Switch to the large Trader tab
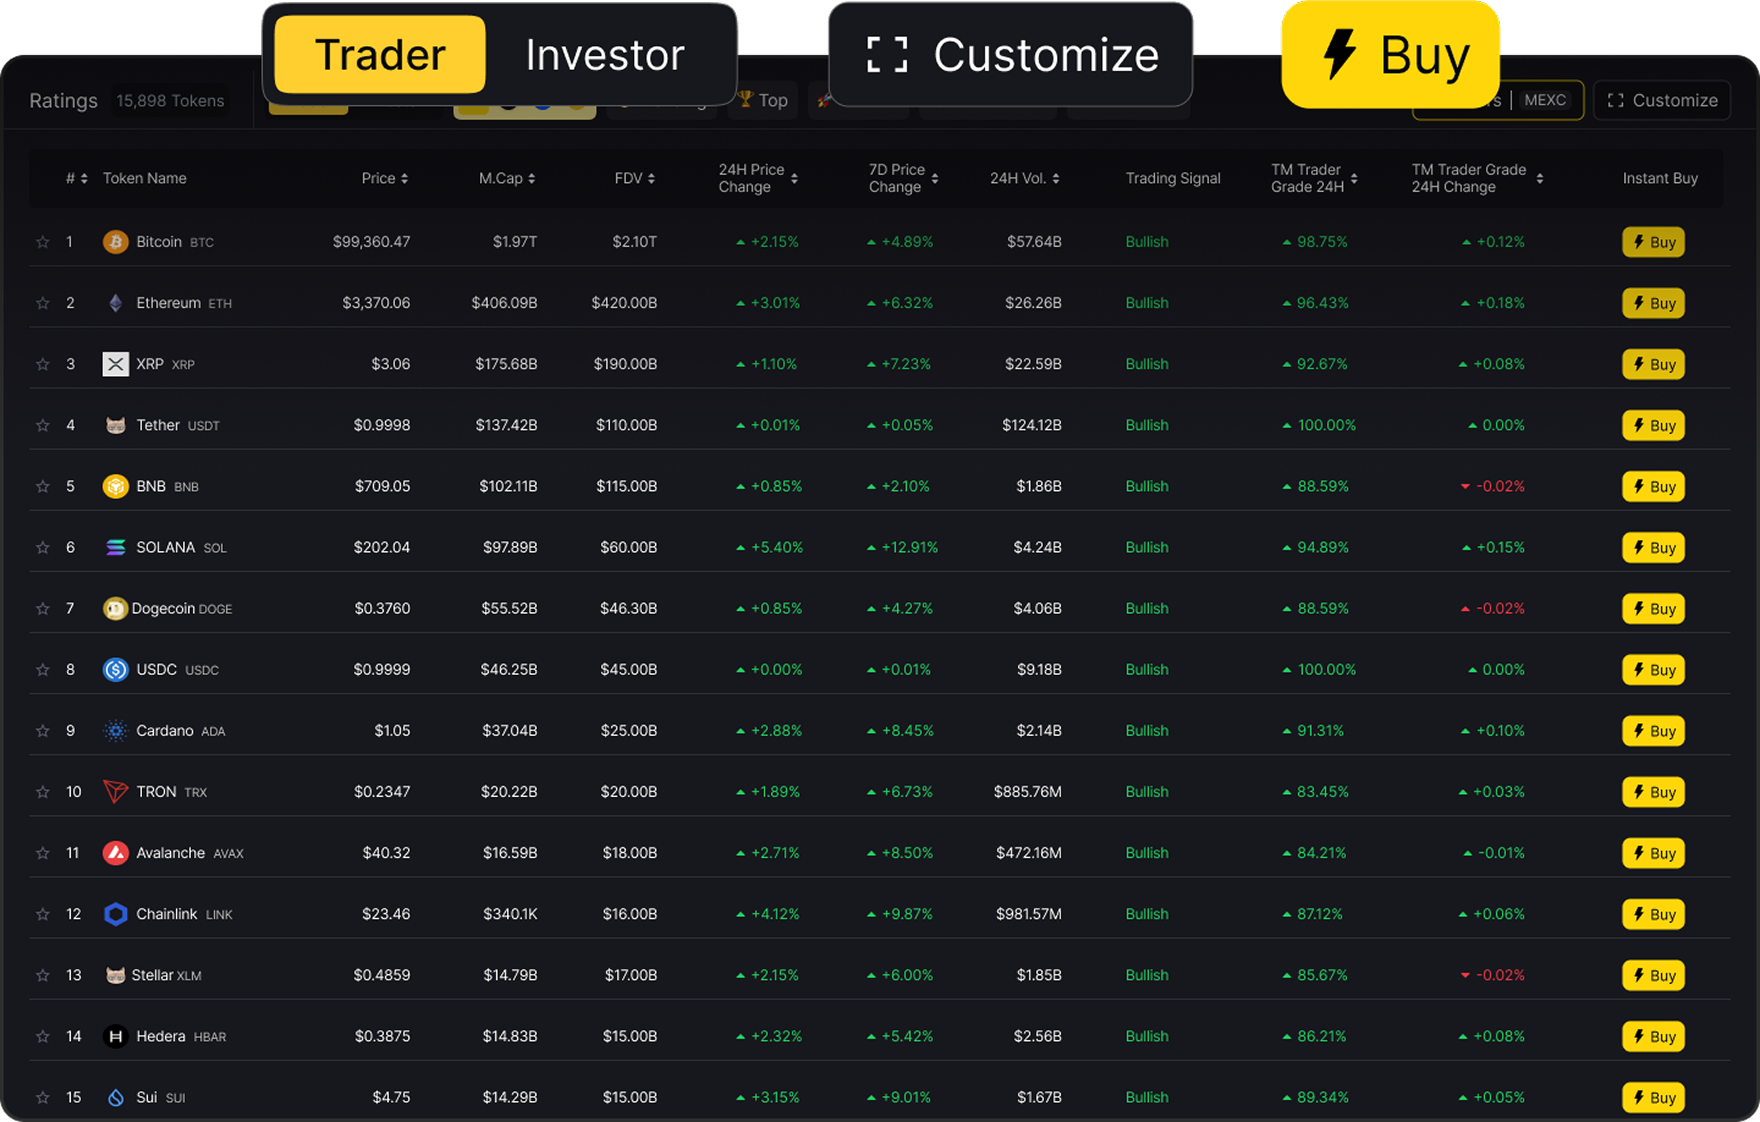This screenshot has width=1760, height=1122. [x=379, y=55]
